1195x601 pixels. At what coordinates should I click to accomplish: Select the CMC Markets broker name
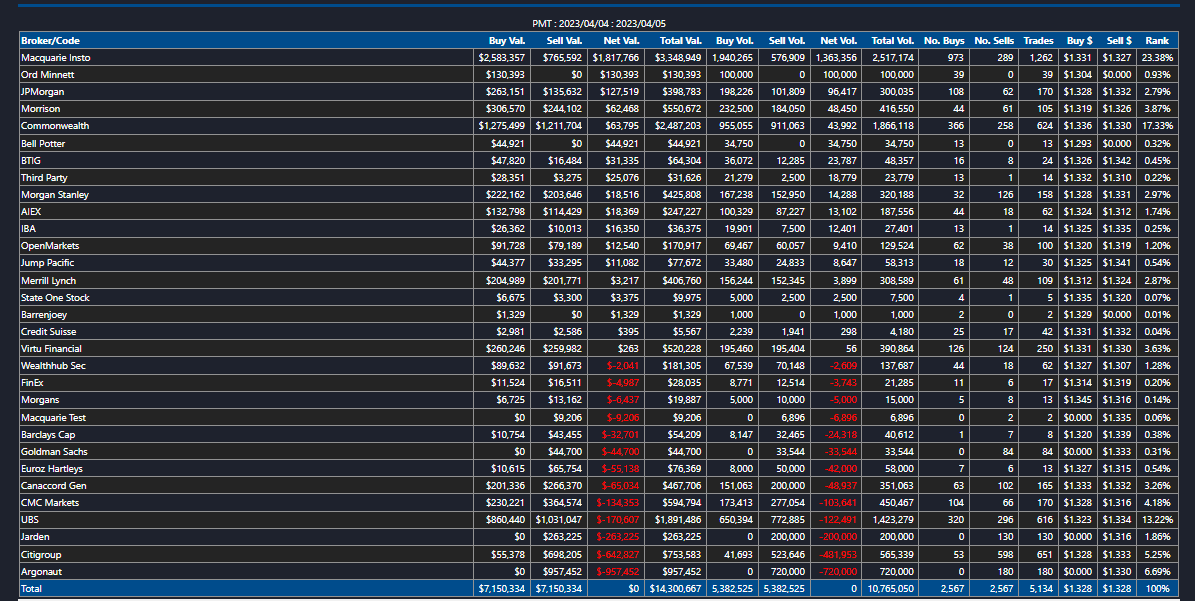(50, 503)
